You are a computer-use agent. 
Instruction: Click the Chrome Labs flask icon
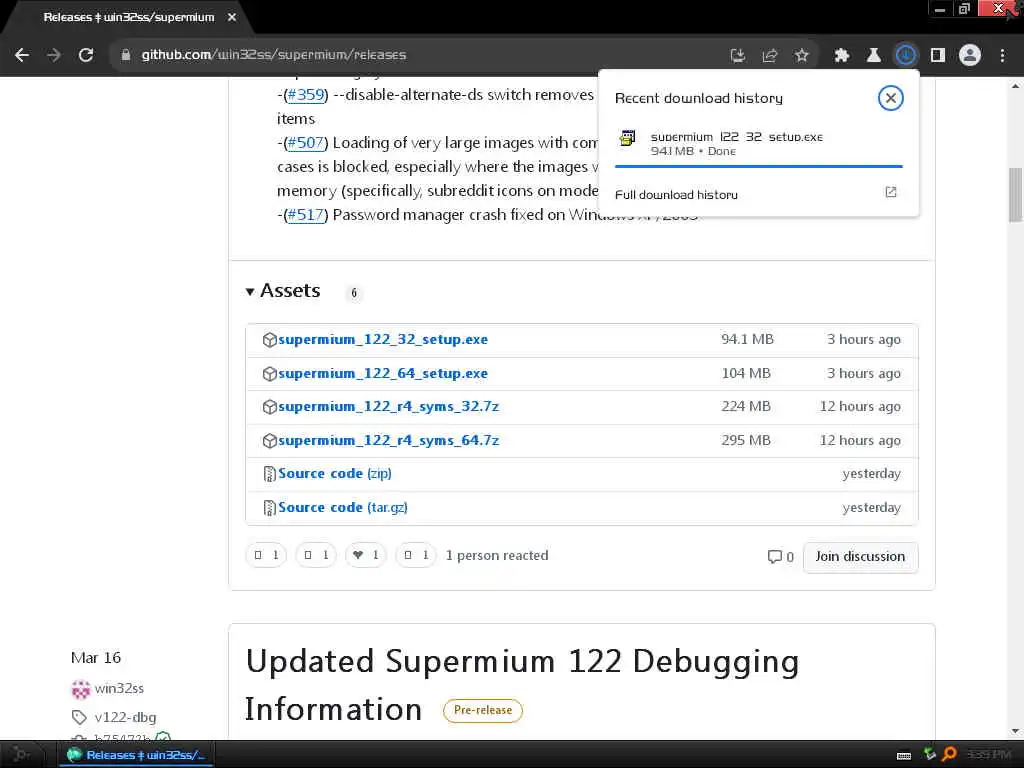click(874, 56)
